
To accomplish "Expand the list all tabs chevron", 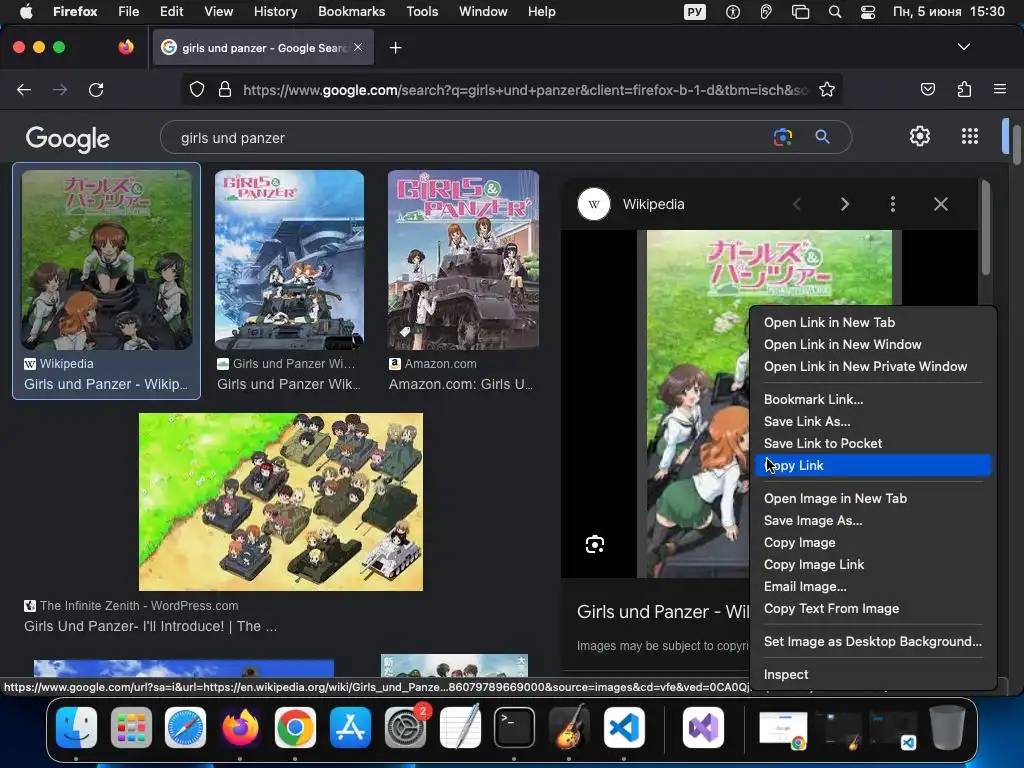I will click(963, 47).
